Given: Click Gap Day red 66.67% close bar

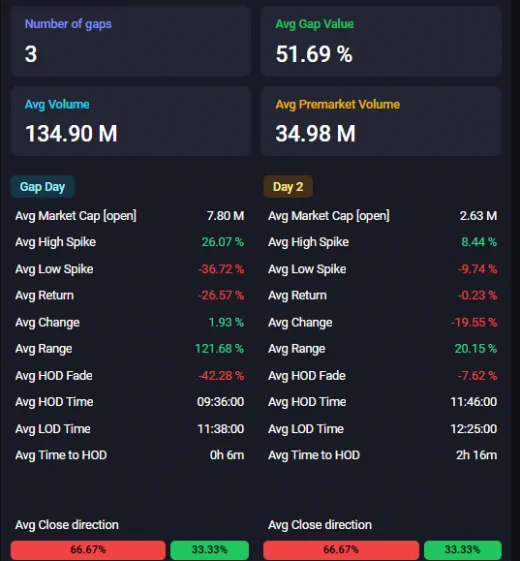Looking at the screenshot, I should pos(88,550).
